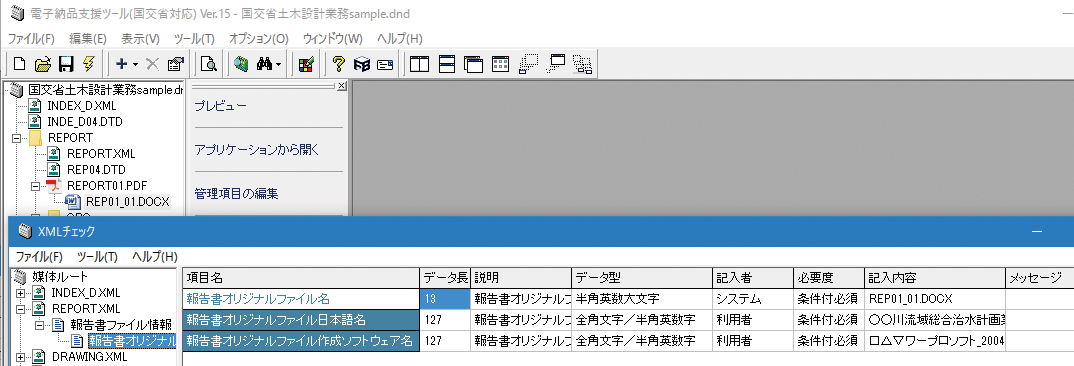Viewport: 1074px width, 366px height.
Task: Open the オプション(O) menu
Action: pyautogui.click(x=259, y=38)
